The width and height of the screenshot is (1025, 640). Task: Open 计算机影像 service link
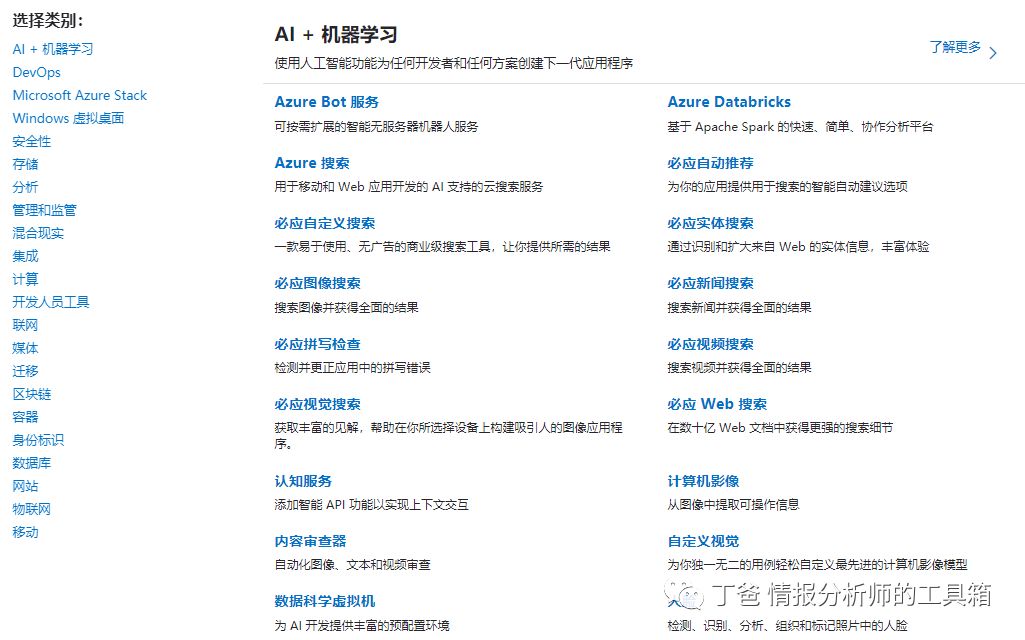click(x=703, y=481)
